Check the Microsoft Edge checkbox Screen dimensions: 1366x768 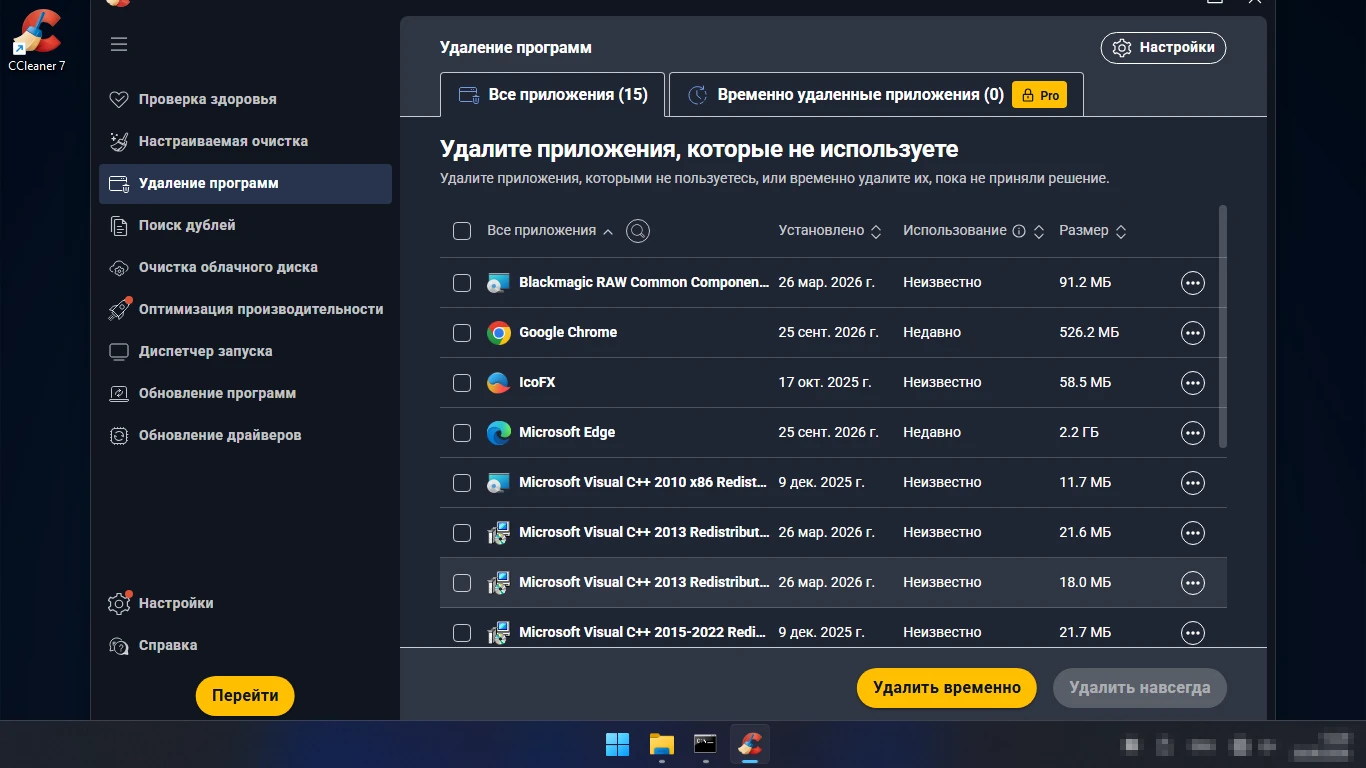point(462,433)
